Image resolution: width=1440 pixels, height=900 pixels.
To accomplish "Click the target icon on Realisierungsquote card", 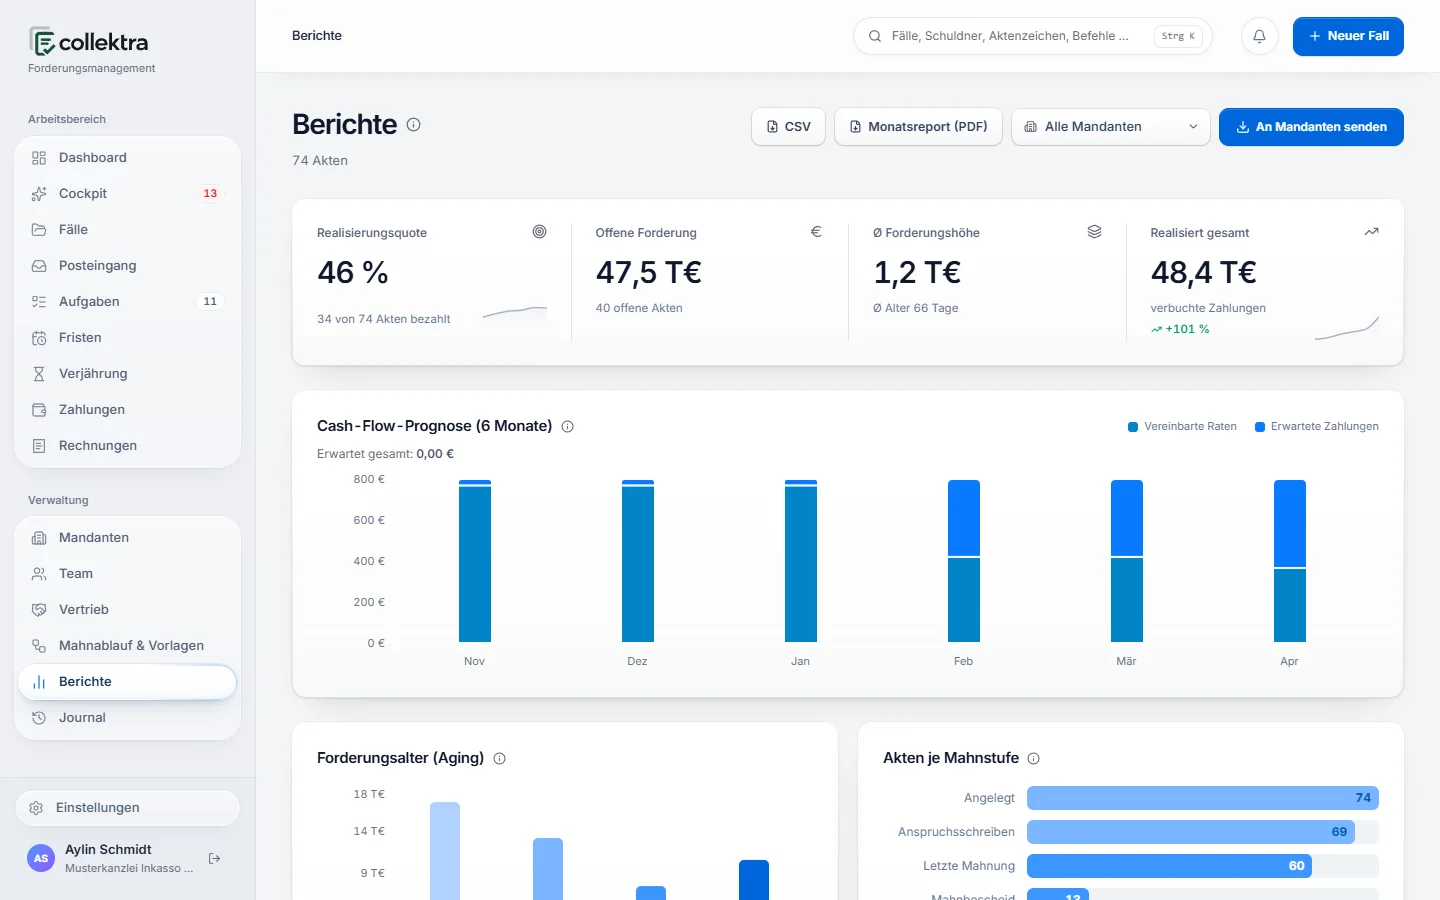I will point(540,232).
